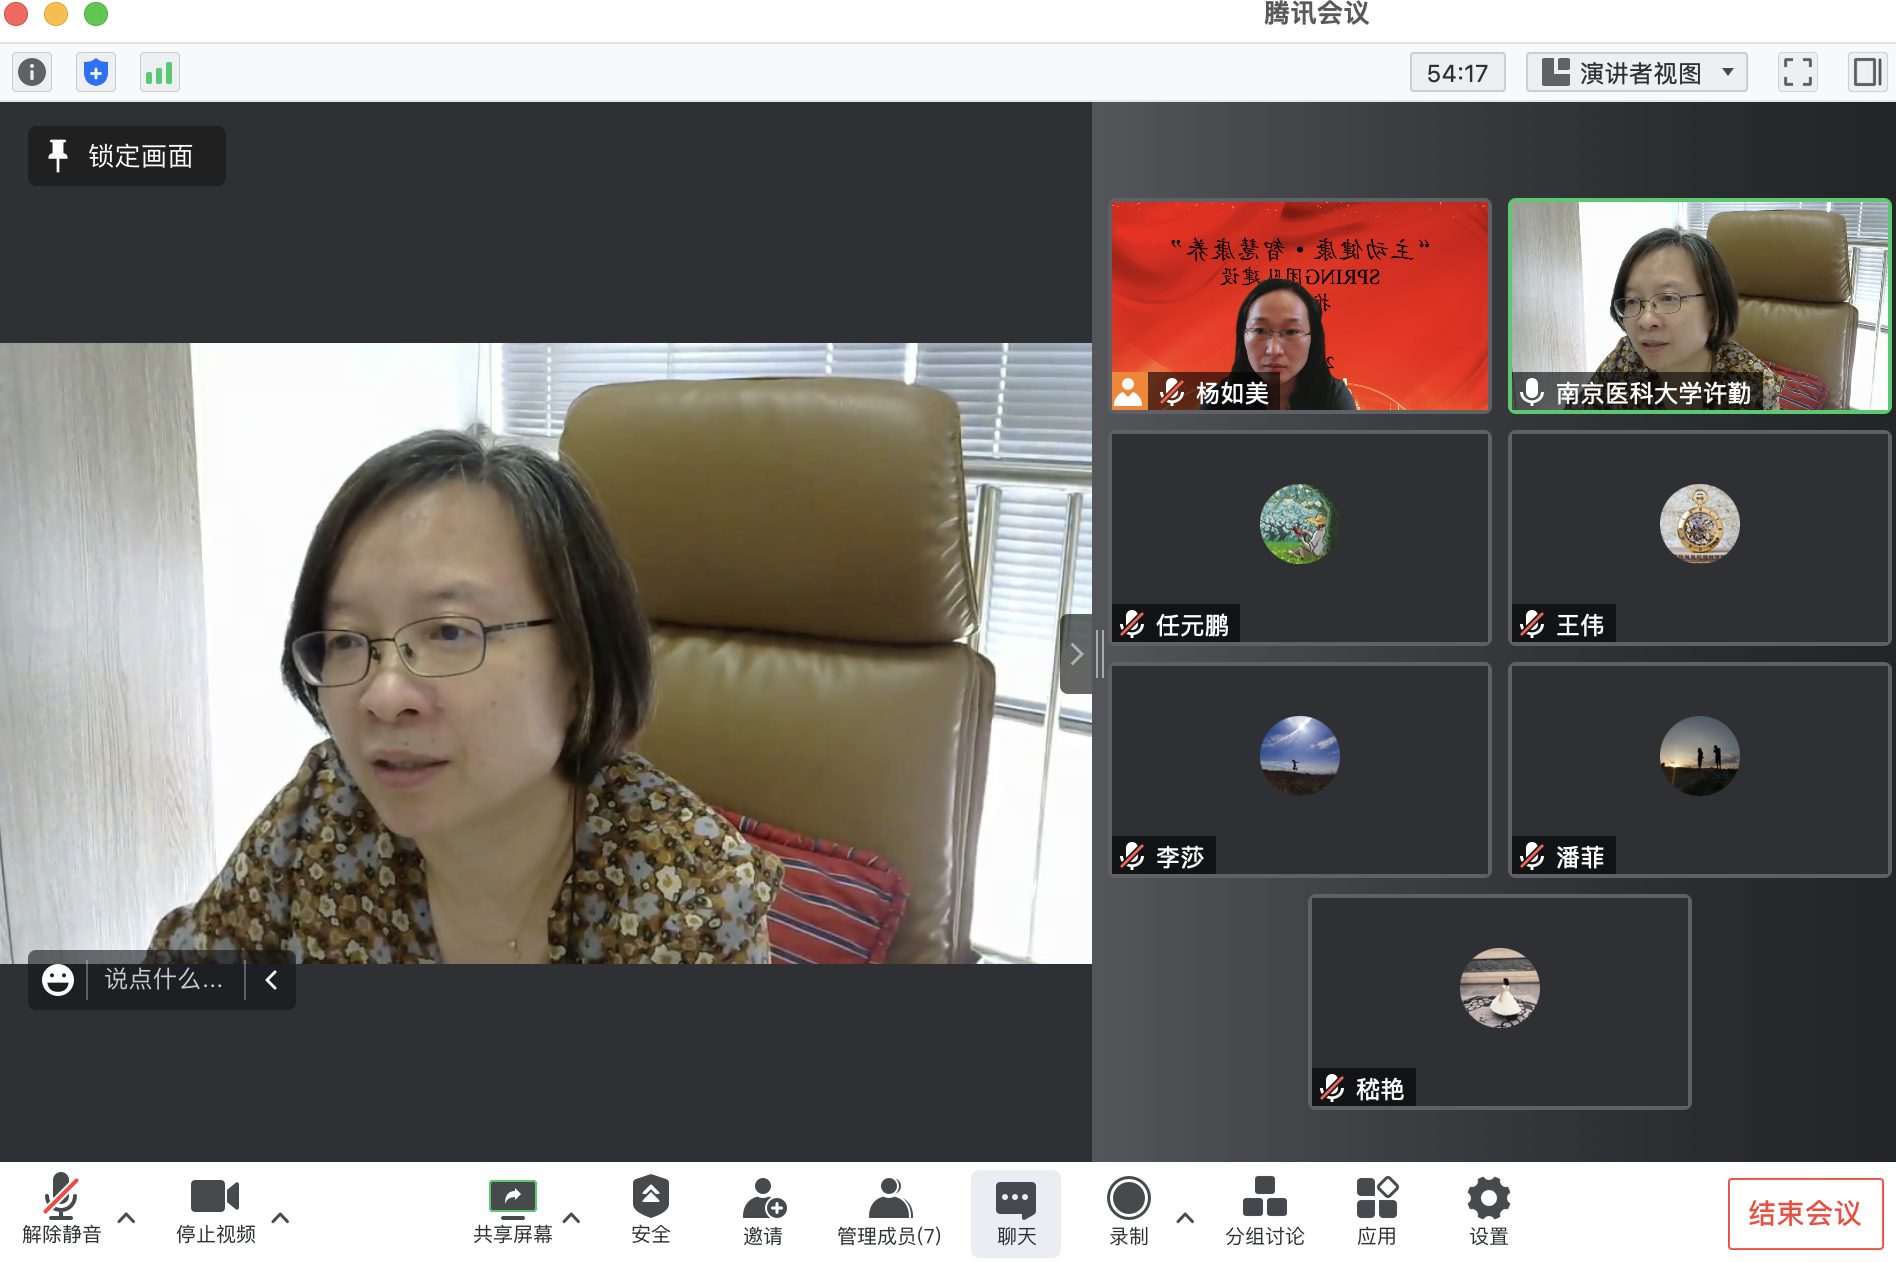Open 管理成员(7) member list
This screenshot has height=1262, width=1896.
click(888, 1211)
